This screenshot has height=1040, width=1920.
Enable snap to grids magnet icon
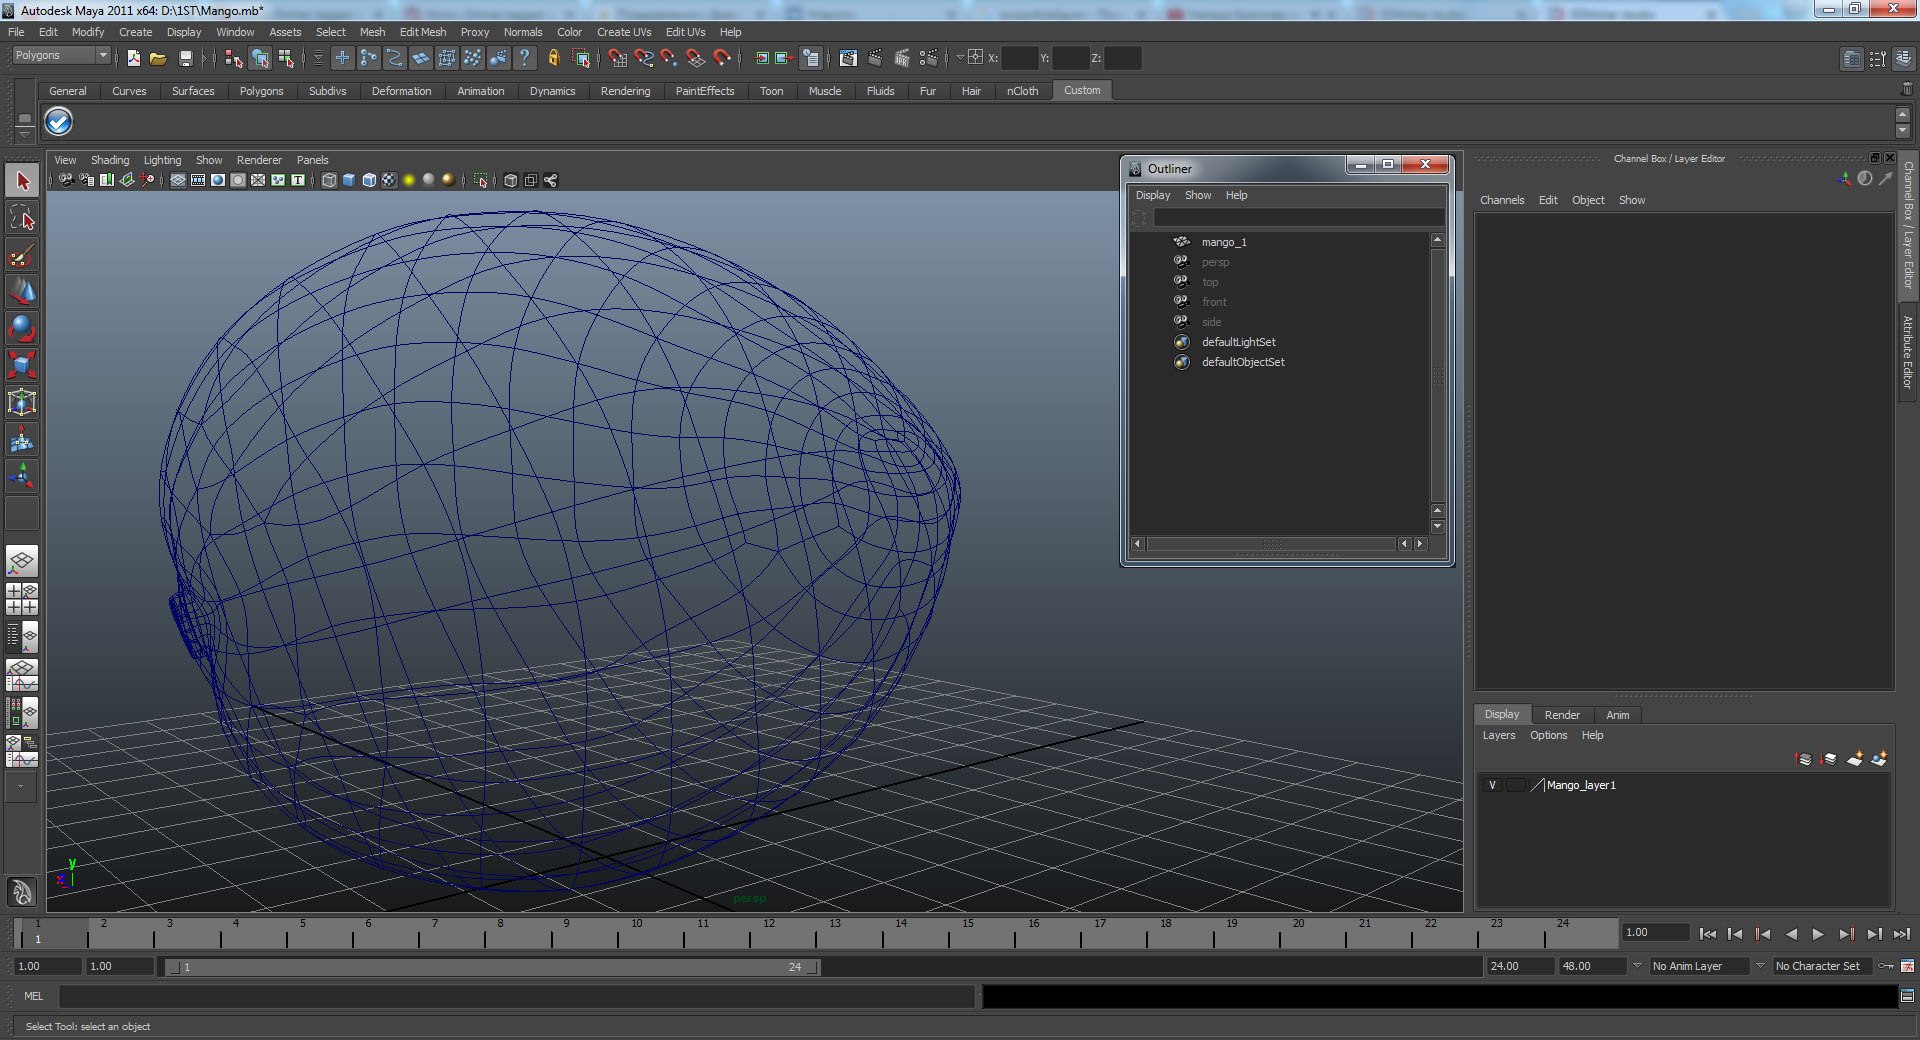tap(618, 58)
